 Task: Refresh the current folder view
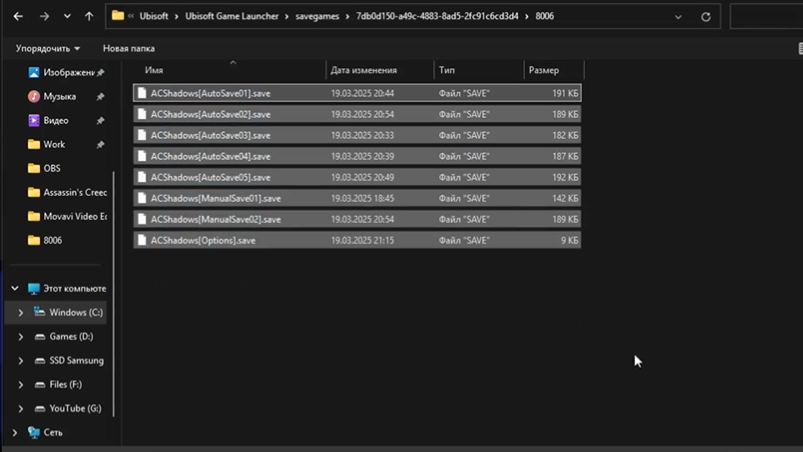point(706,17)
